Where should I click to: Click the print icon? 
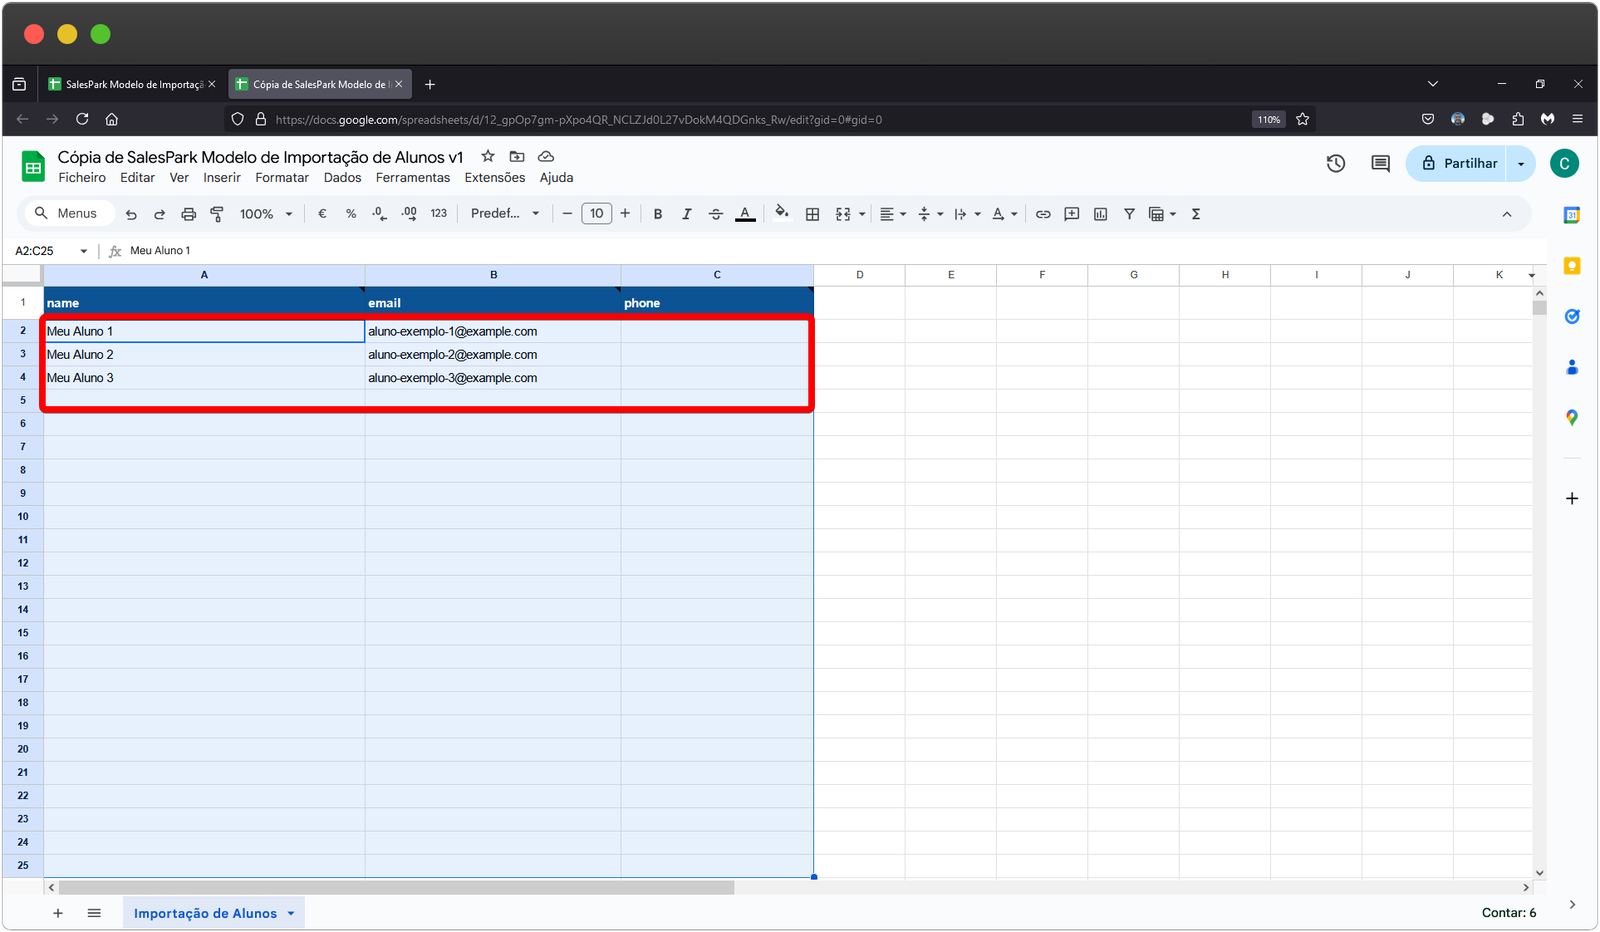point(188,214)
